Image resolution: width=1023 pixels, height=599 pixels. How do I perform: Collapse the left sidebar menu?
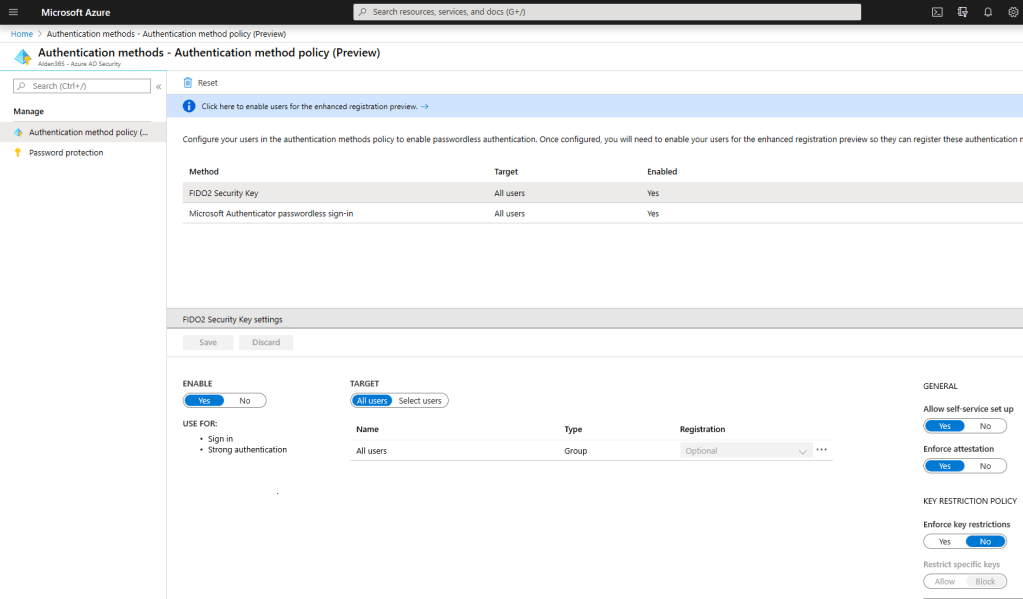[158, 87]
